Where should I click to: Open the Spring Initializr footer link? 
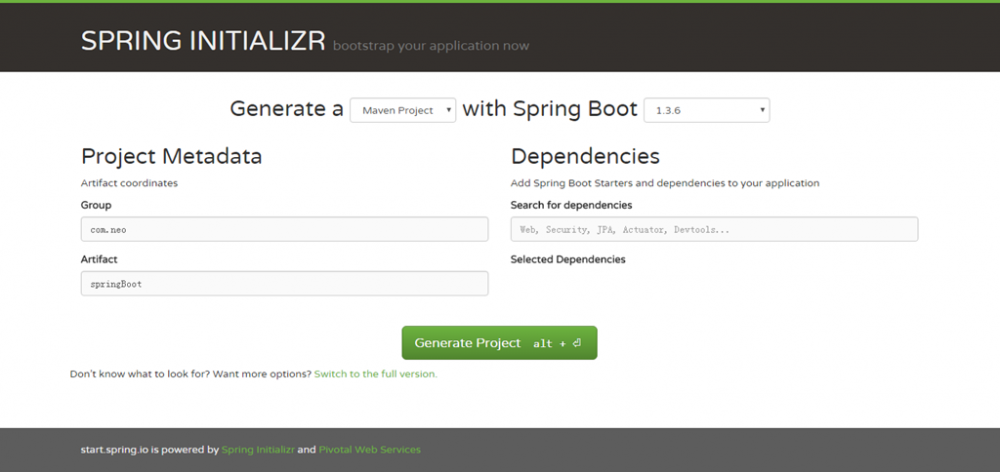tap(258, 450)
